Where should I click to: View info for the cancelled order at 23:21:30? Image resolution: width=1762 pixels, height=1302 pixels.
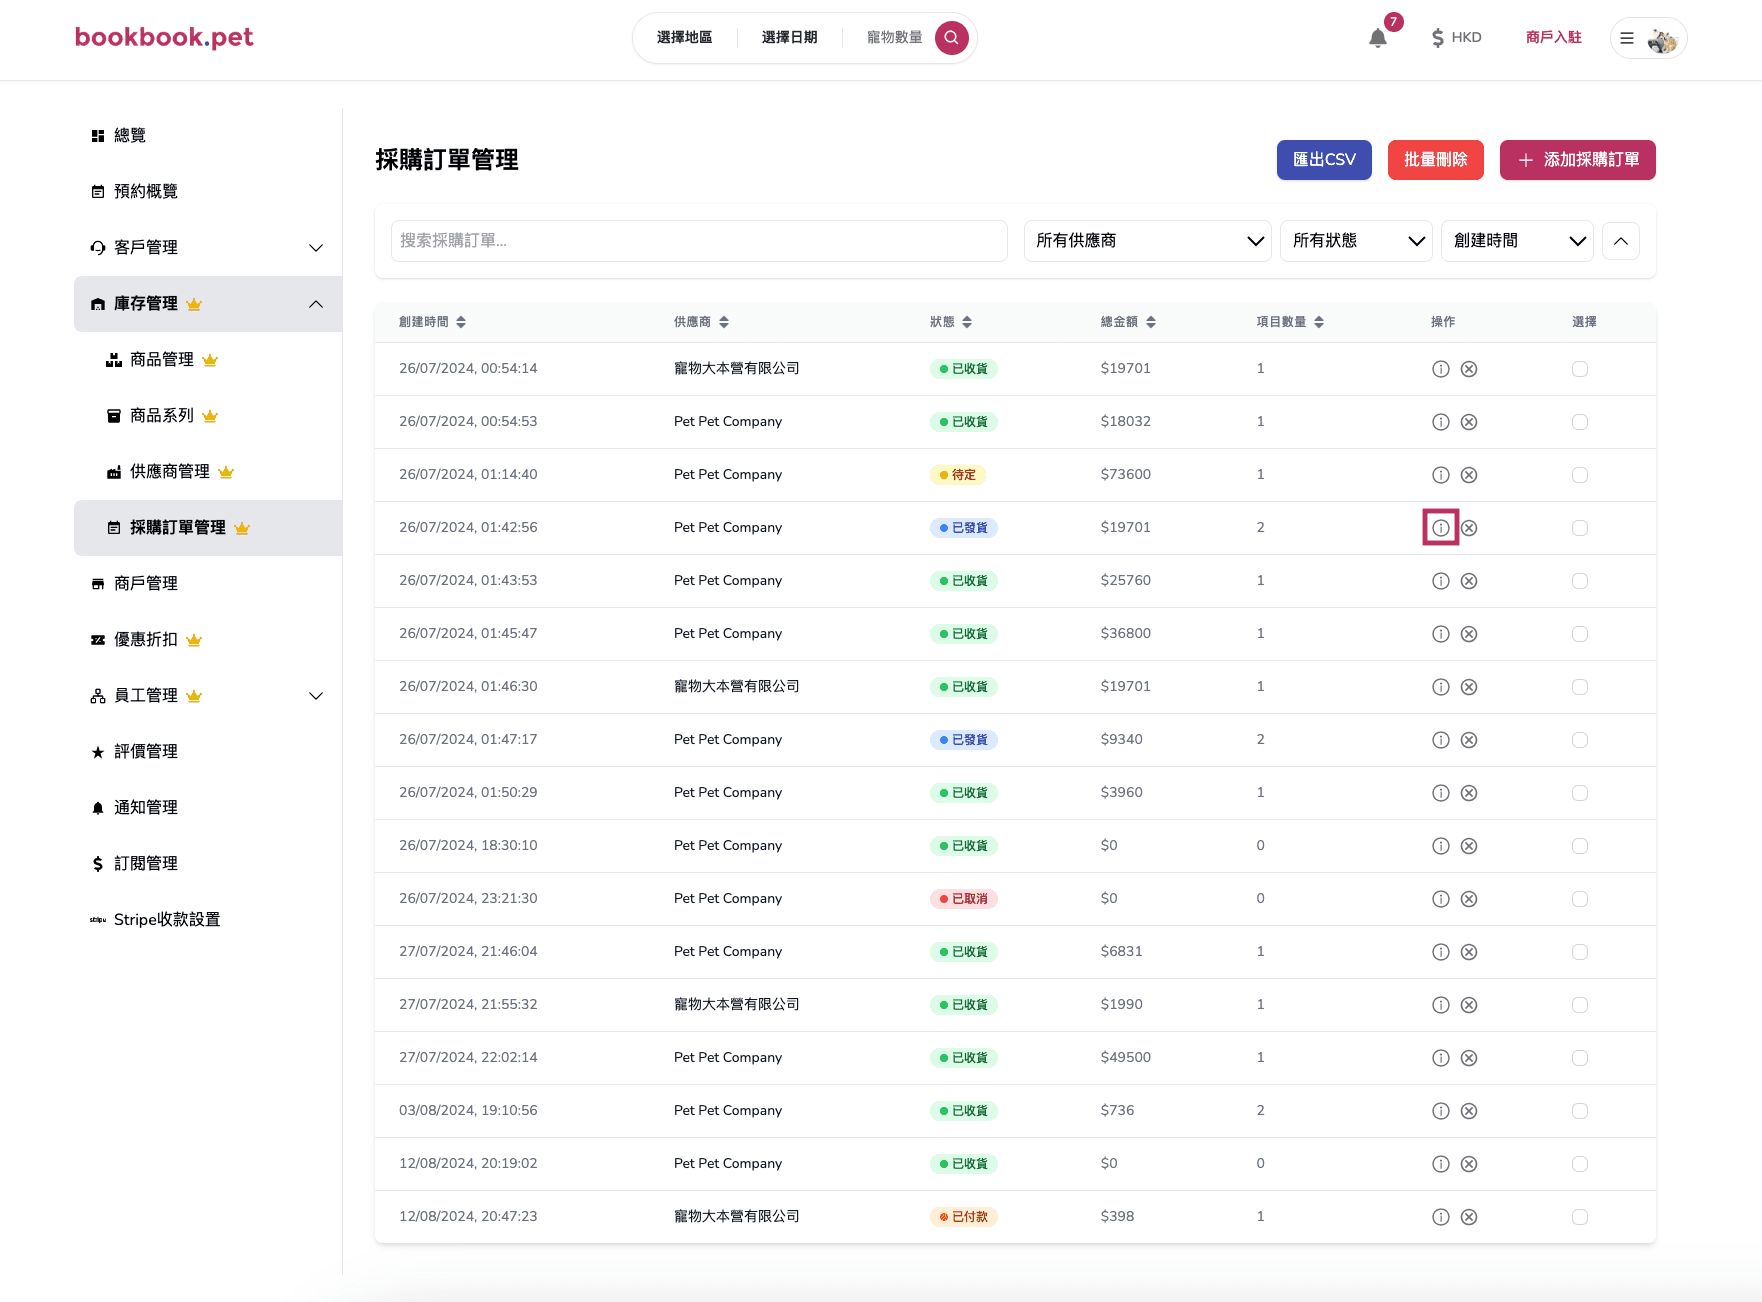click(x=1440, y=899)
